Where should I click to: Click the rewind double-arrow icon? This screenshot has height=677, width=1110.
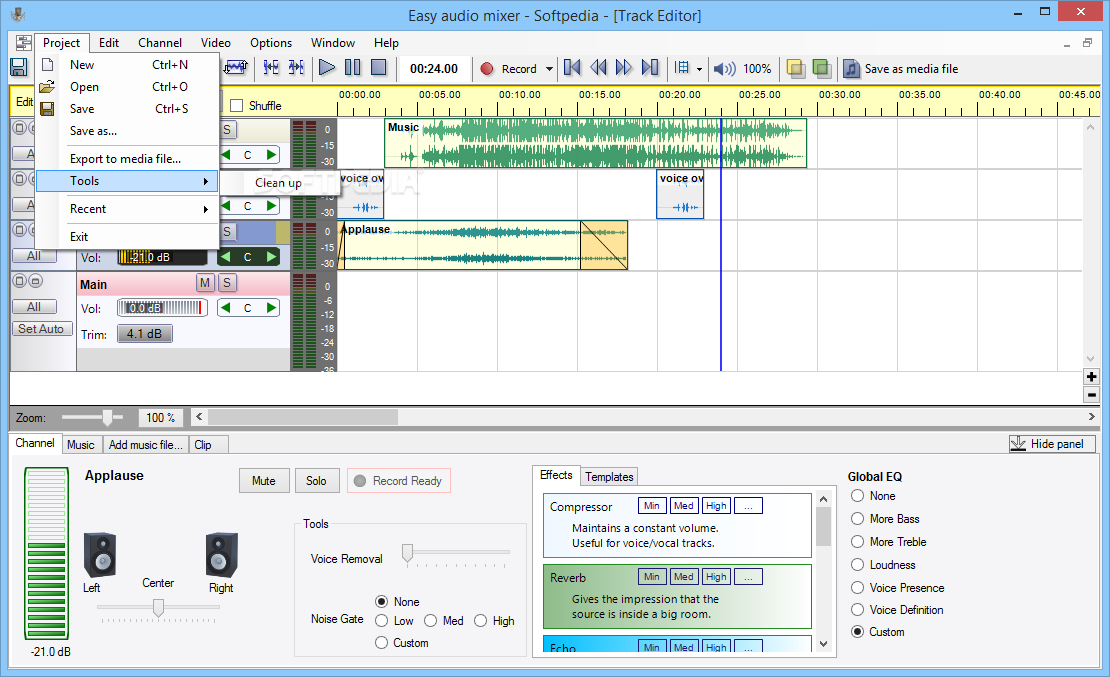[x=598, y=68]
